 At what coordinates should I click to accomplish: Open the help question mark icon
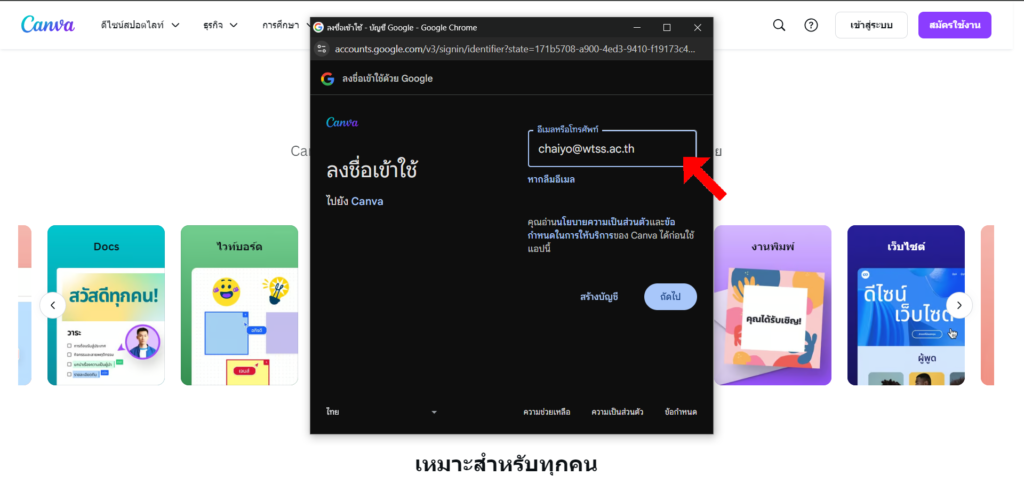tap(810, 25)
